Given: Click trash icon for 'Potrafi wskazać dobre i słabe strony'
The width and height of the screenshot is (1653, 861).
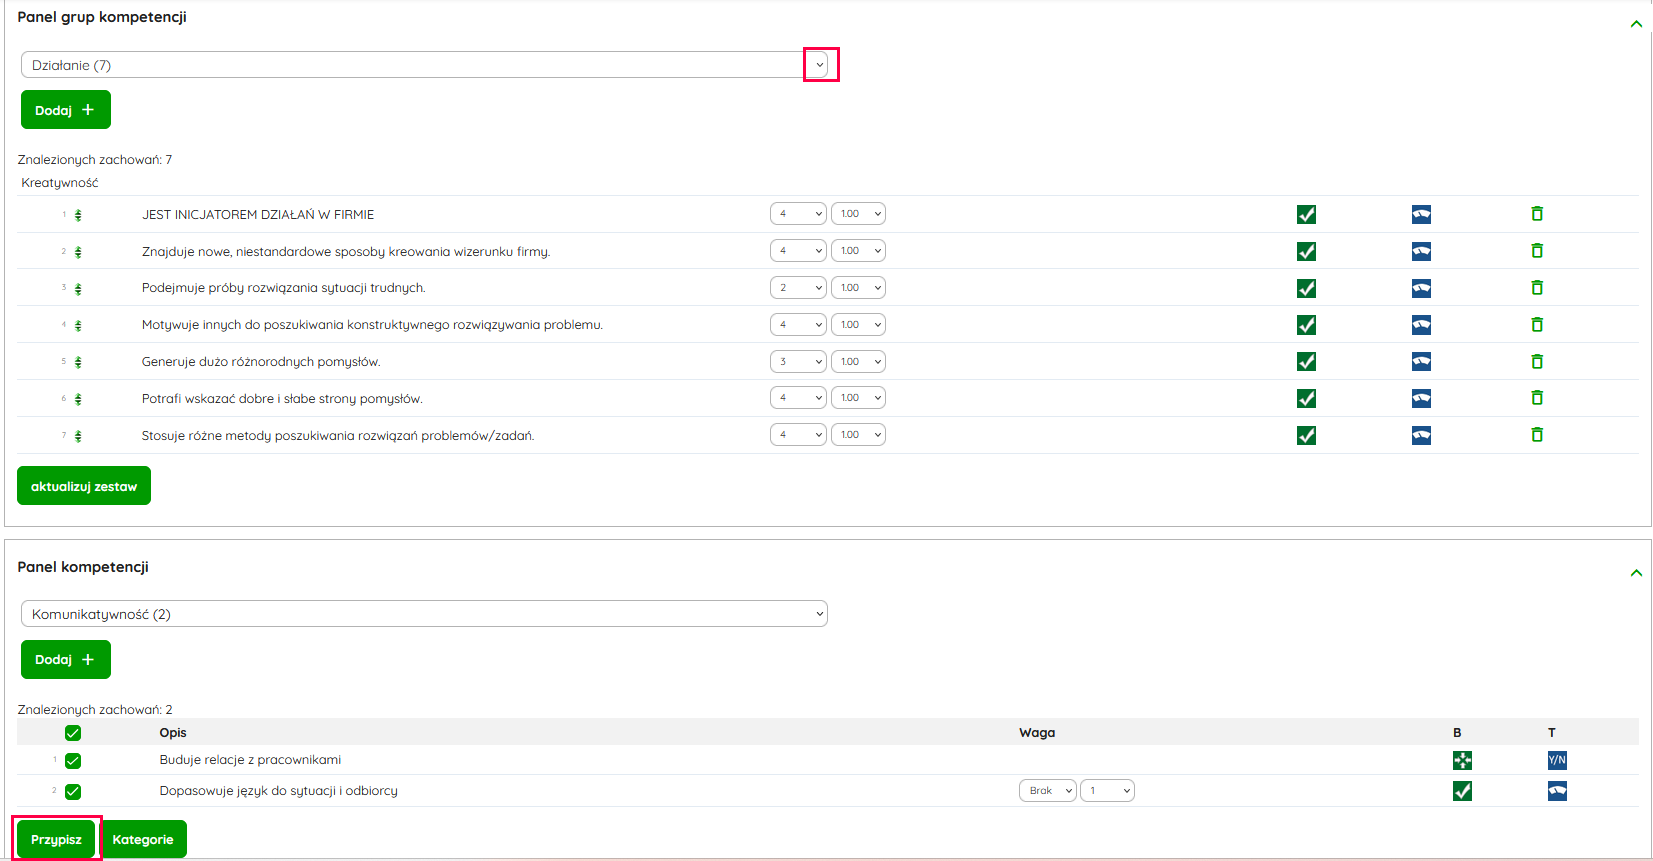Looking at the screenshot, I should click(x=1537, y=398).
